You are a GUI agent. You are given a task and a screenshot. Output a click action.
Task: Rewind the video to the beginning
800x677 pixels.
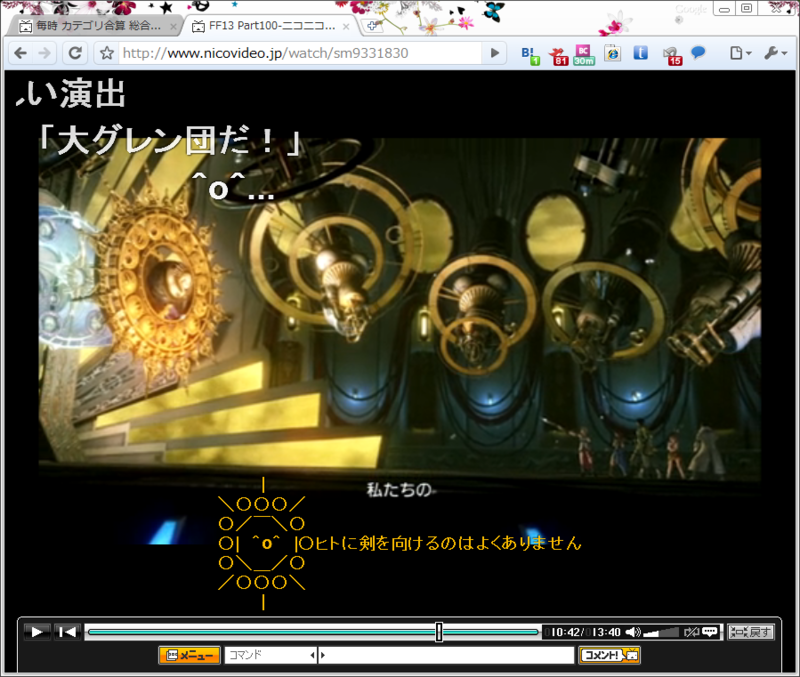(x=67, y=632)
